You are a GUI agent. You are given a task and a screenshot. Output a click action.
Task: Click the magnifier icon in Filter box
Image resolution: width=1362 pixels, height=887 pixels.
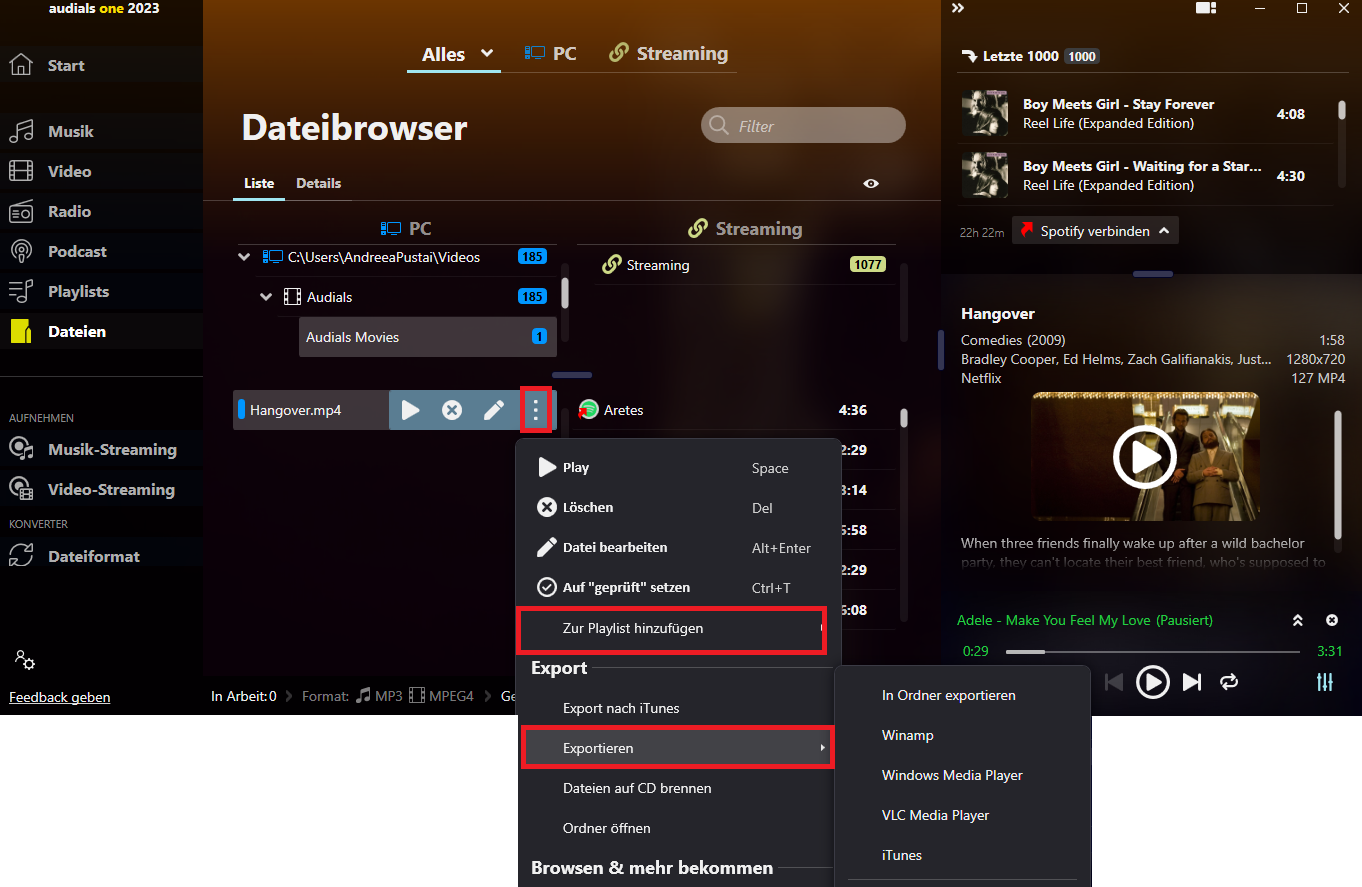(718, 126)
